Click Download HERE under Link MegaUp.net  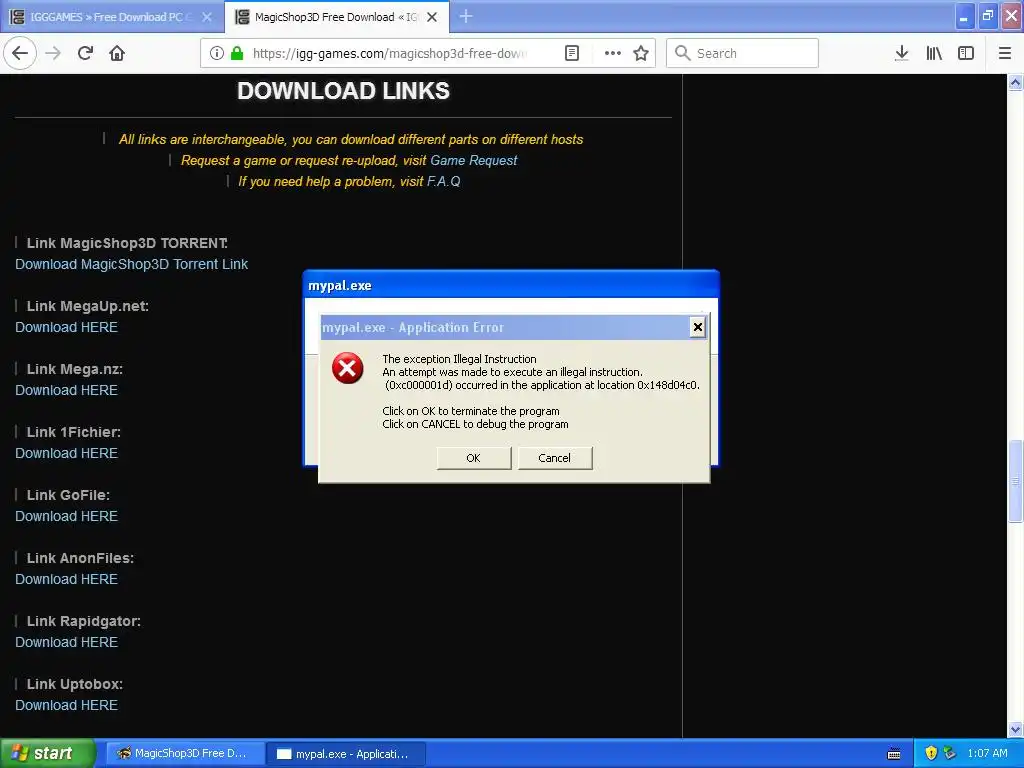(66, 327)
